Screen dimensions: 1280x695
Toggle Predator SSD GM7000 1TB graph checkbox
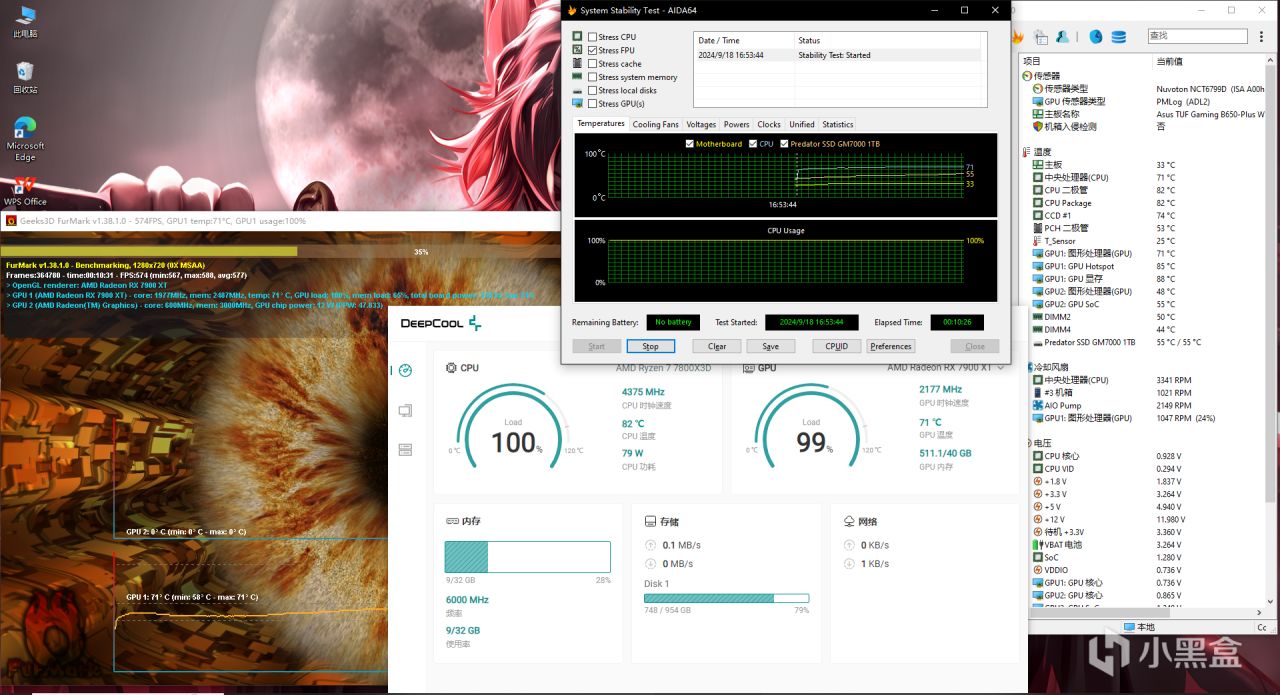pyautogui.click(x=784, y=144)
